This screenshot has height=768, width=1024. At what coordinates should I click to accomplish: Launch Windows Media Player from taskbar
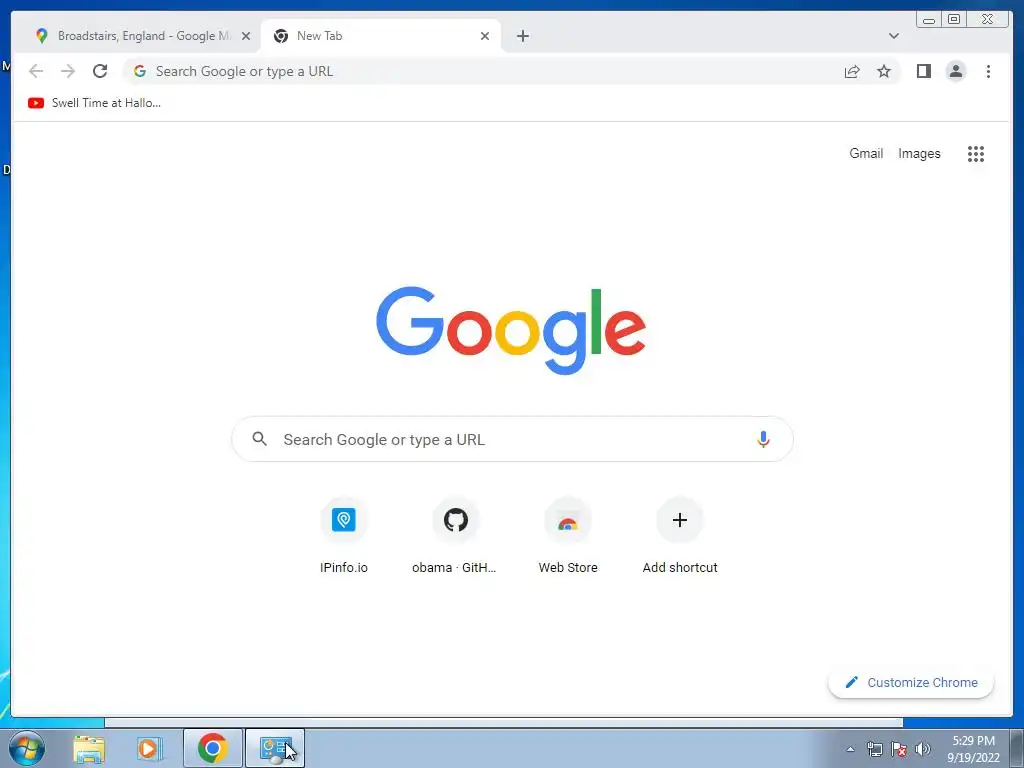(150, 748)
